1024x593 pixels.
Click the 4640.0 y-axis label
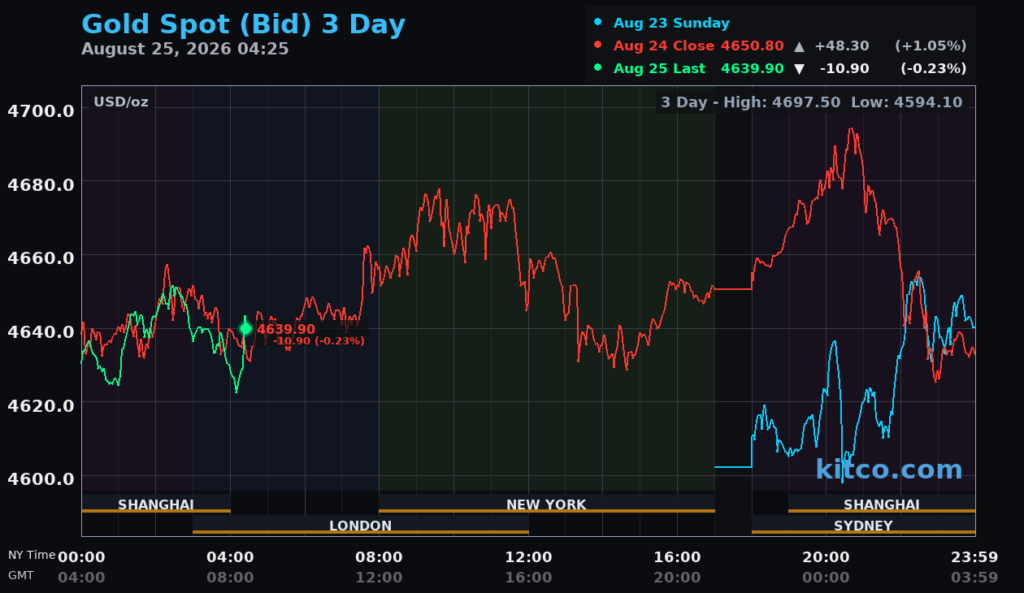pyautogui.click(x=40, y=332)
